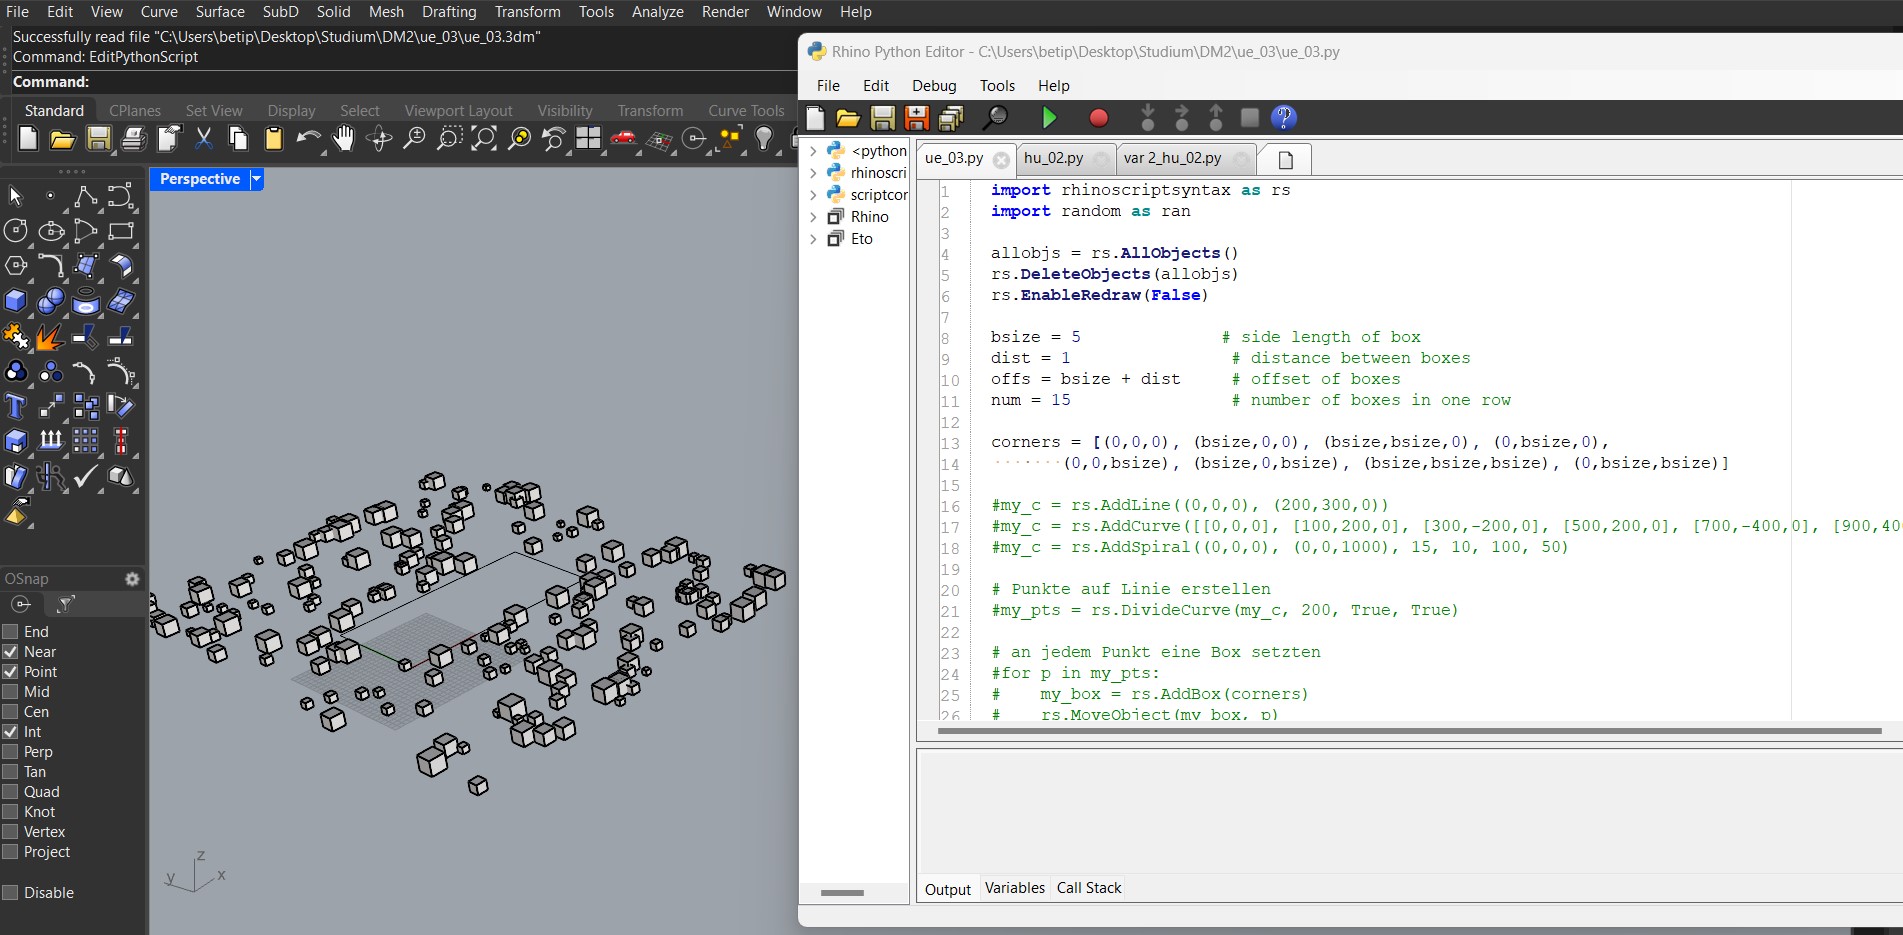Open Help via the blue question mark icon
This screenshot has height=935, width=1903.
(x=1284, y=118)
